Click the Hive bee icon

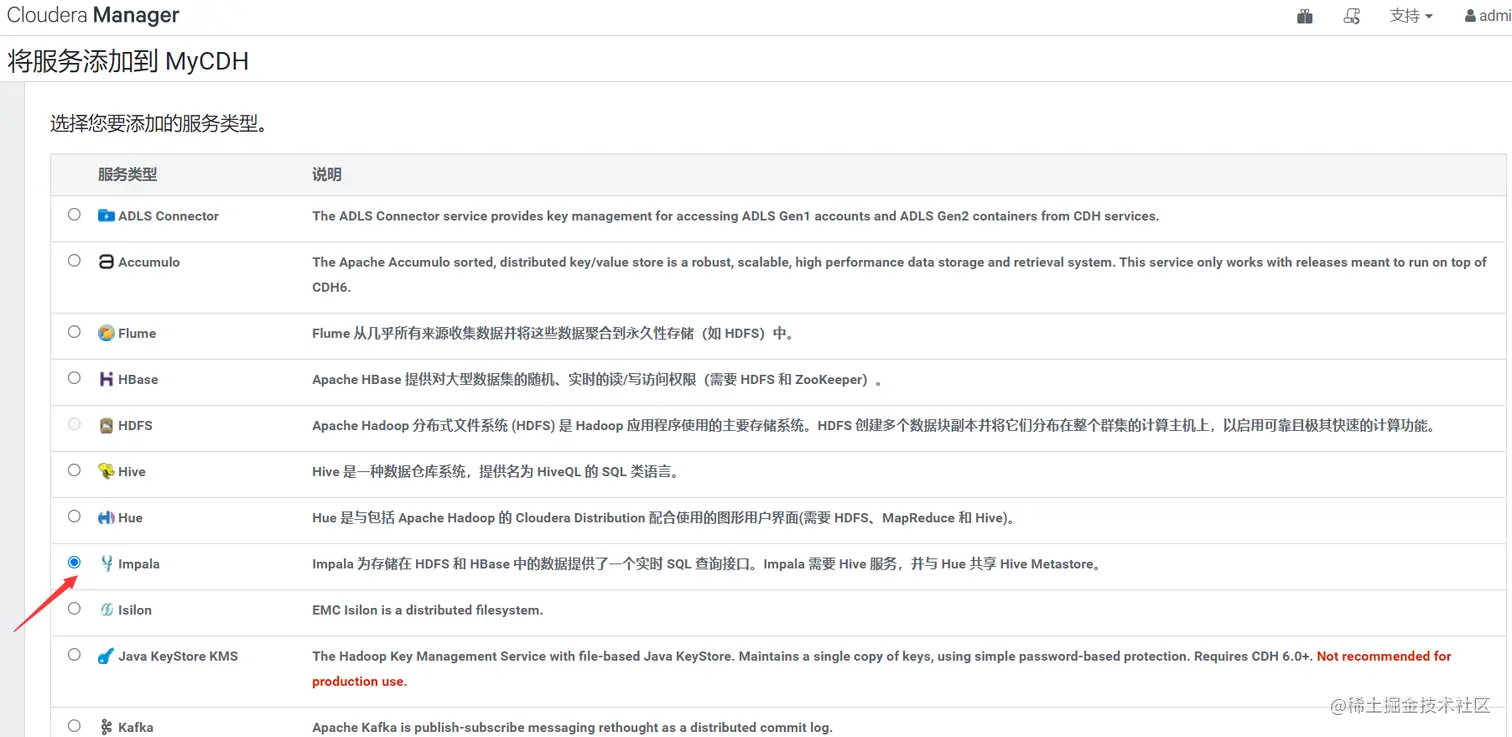click(106, 471)
